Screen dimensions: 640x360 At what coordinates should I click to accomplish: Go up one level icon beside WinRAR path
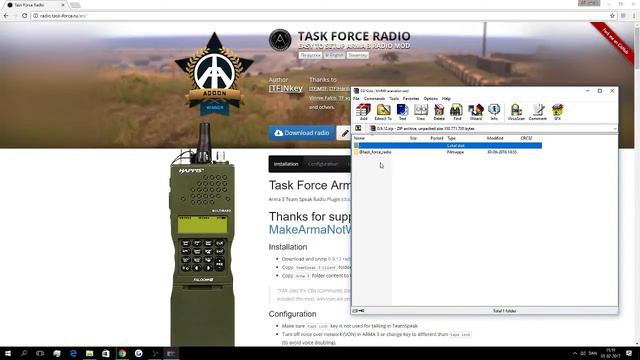coord(358,128)
